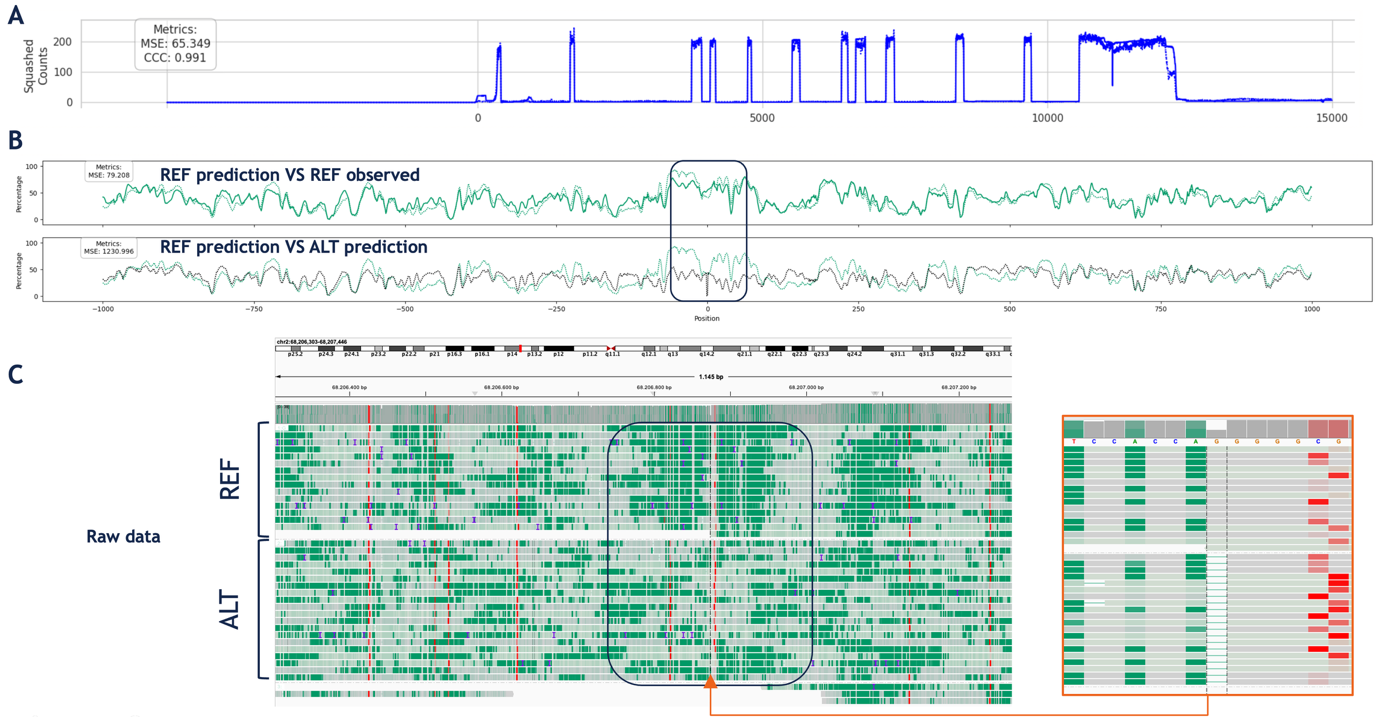
Task: Click the title REF prediction VS ALT prediction
Action: (293, 246)
